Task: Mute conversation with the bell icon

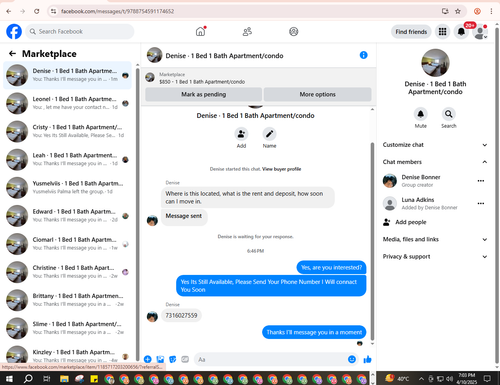Action: click(421, 114)
